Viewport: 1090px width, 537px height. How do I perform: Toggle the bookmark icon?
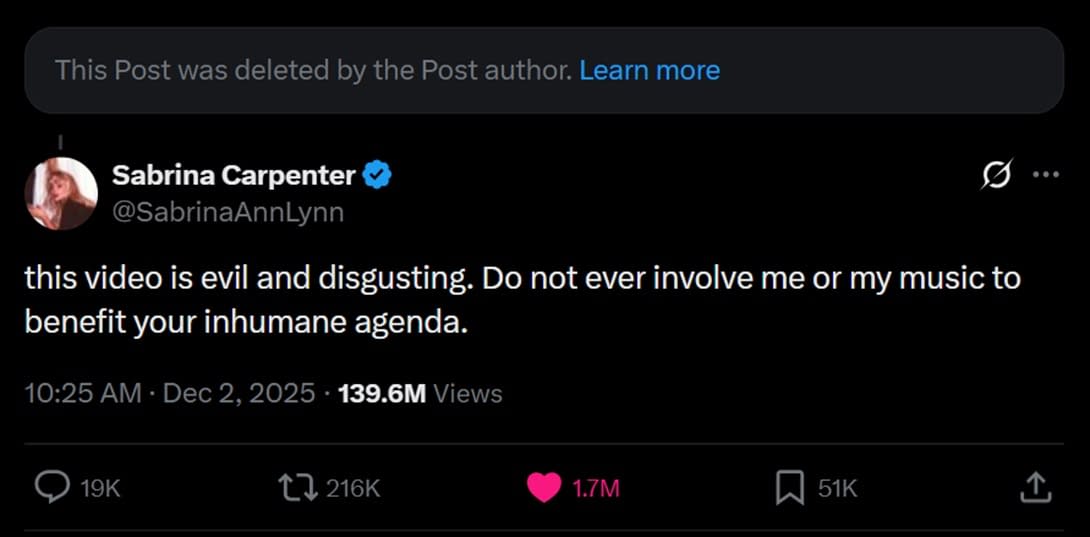[x=790, y=487]
